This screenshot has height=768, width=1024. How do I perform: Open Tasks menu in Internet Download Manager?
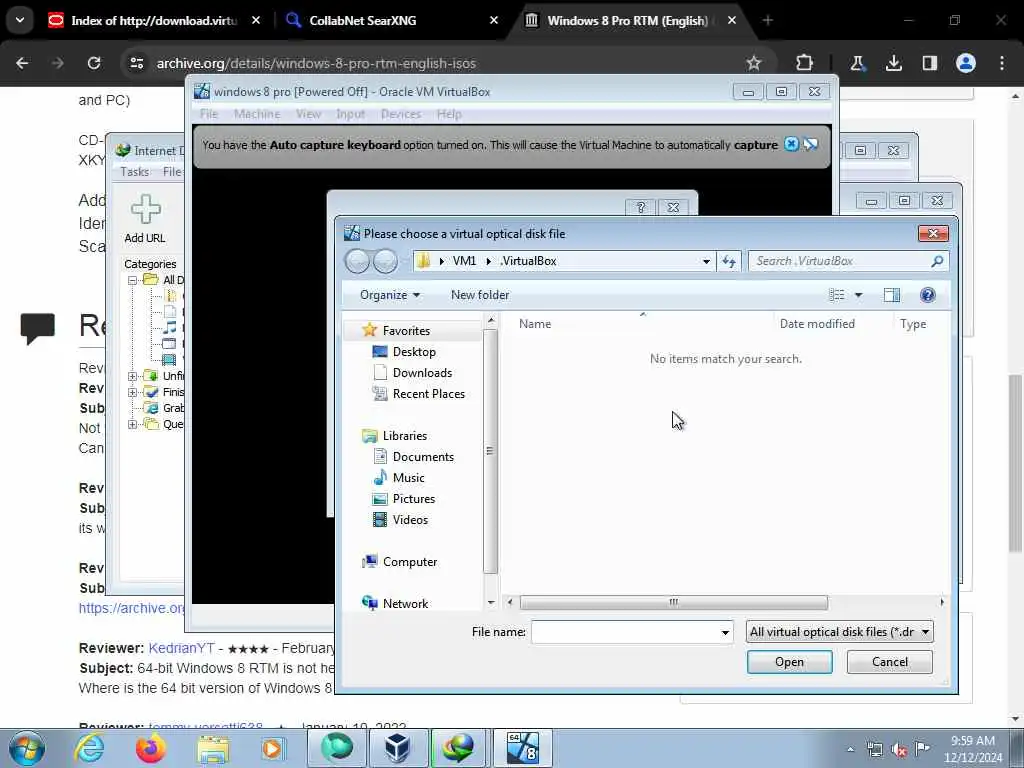tap(134, 172)
